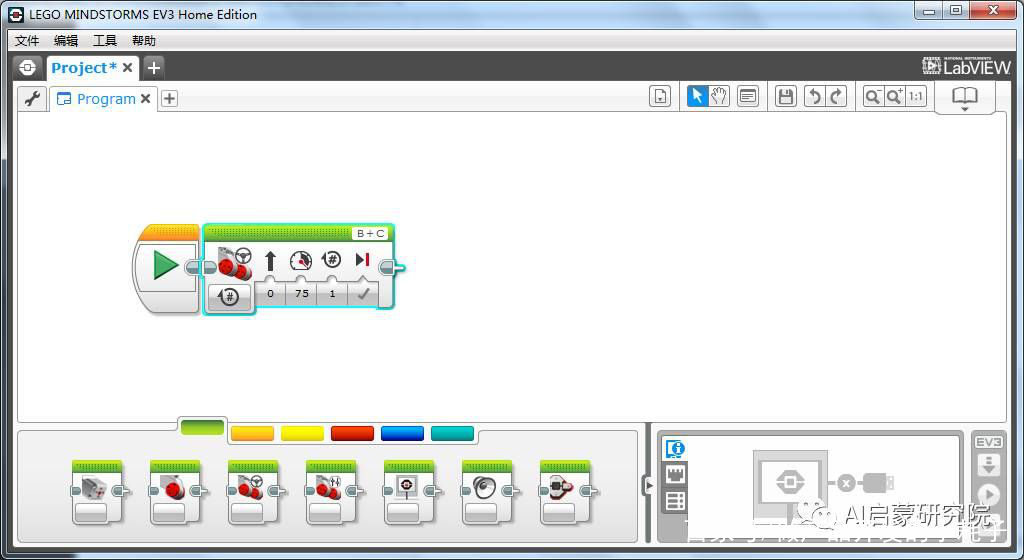The width and height of the screenshot is (1024, 560).
Task: Redo the last action
Action: point(837,97)
